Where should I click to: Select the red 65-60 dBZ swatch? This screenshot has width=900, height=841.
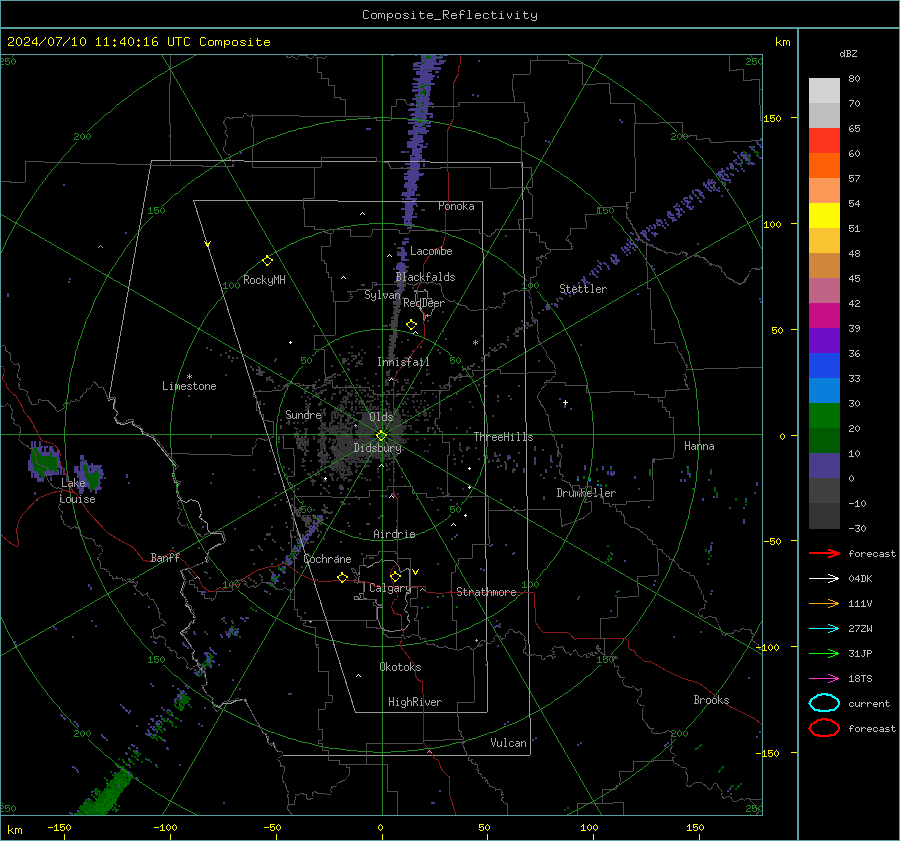[x=824, y=141]
